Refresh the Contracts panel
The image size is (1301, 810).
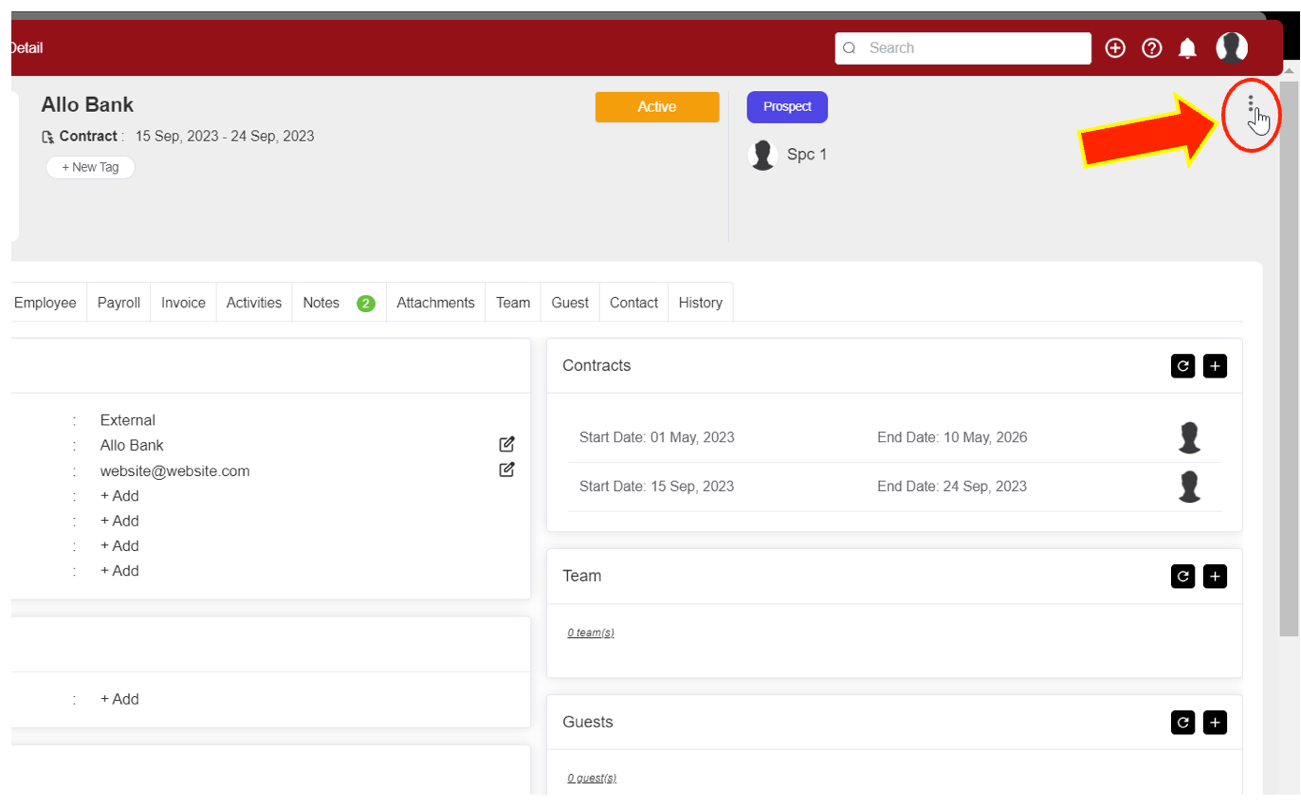(x=1182, y=366)
